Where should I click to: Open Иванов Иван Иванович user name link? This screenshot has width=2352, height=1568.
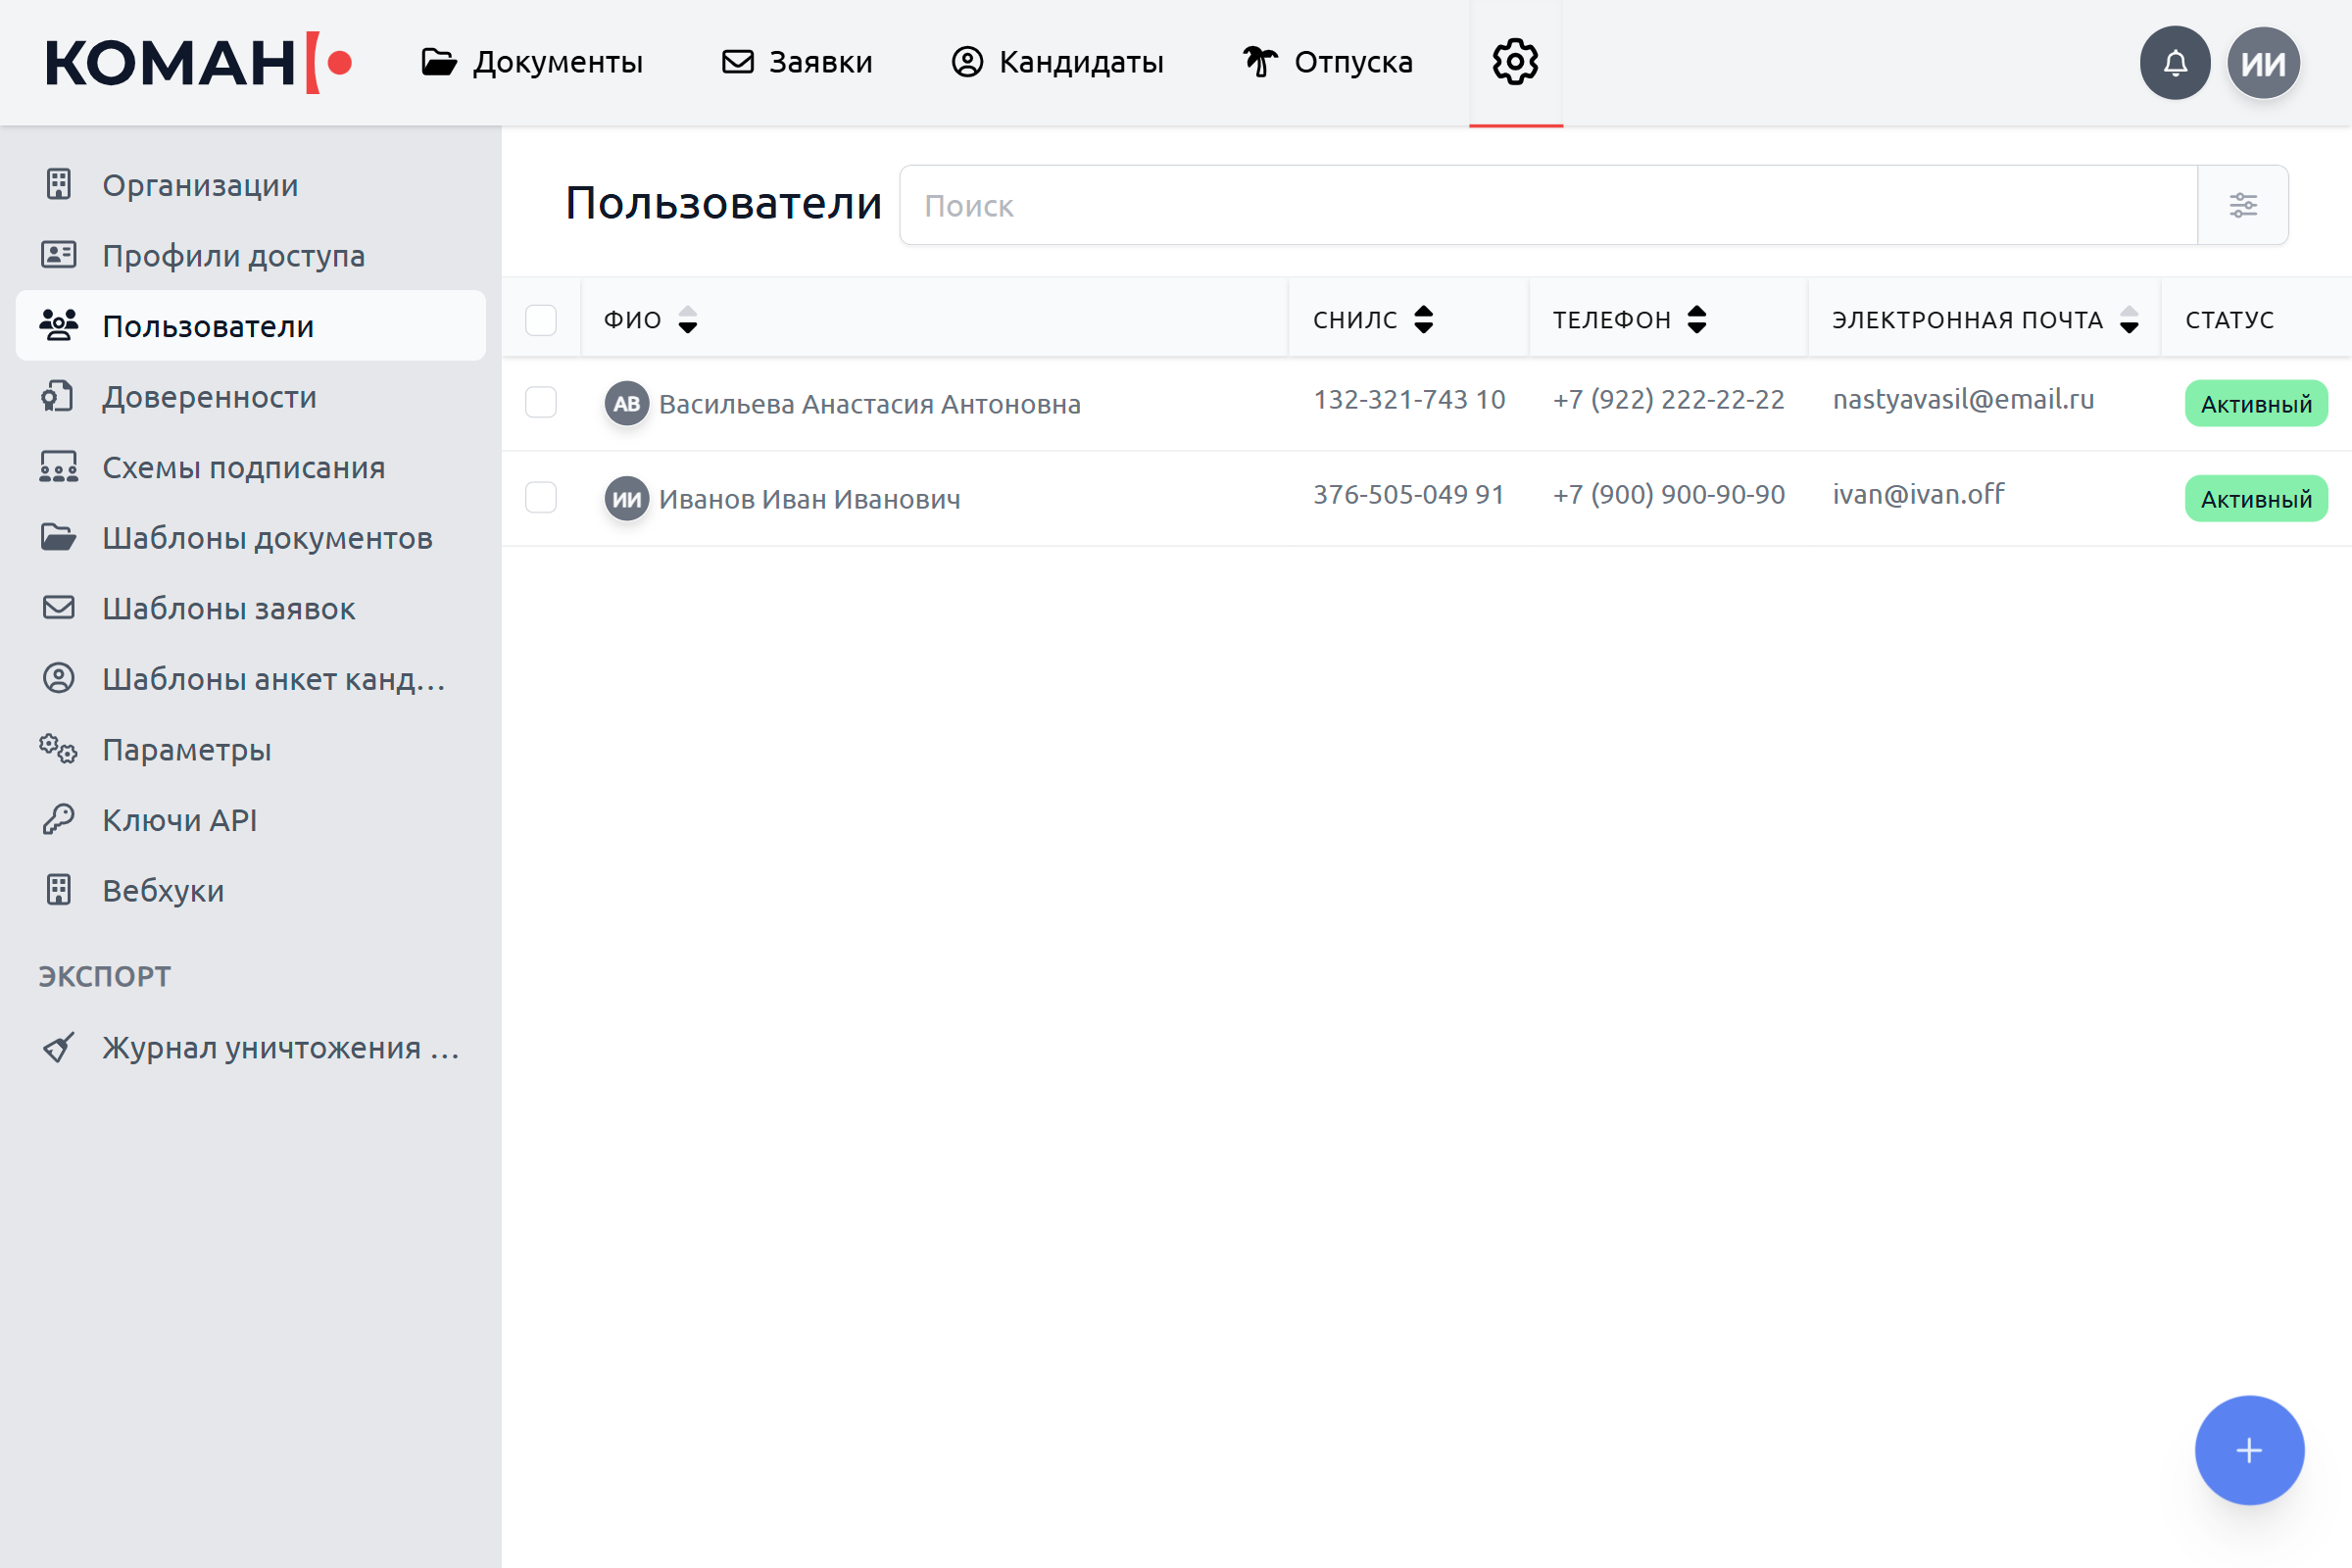809,499
